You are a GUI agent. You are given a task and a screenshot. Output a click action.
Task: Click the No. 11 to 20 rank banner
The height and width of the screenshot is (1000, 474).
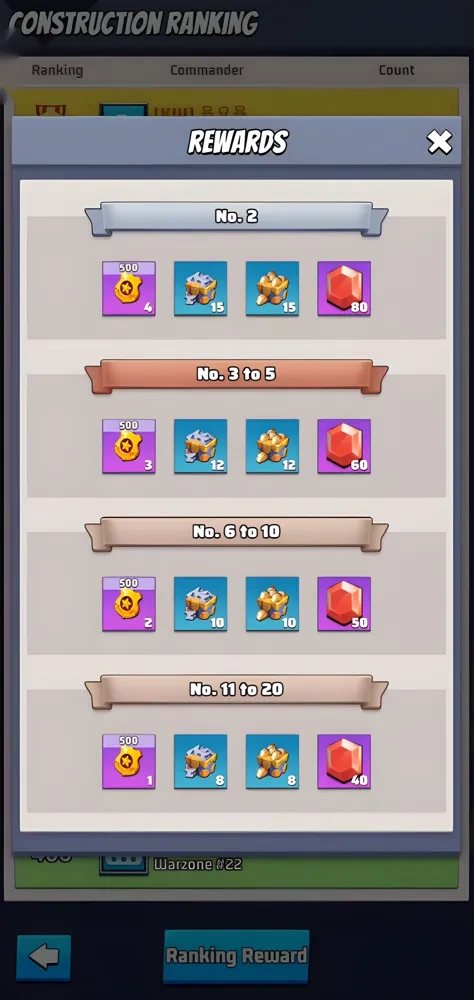pos(236,691)
